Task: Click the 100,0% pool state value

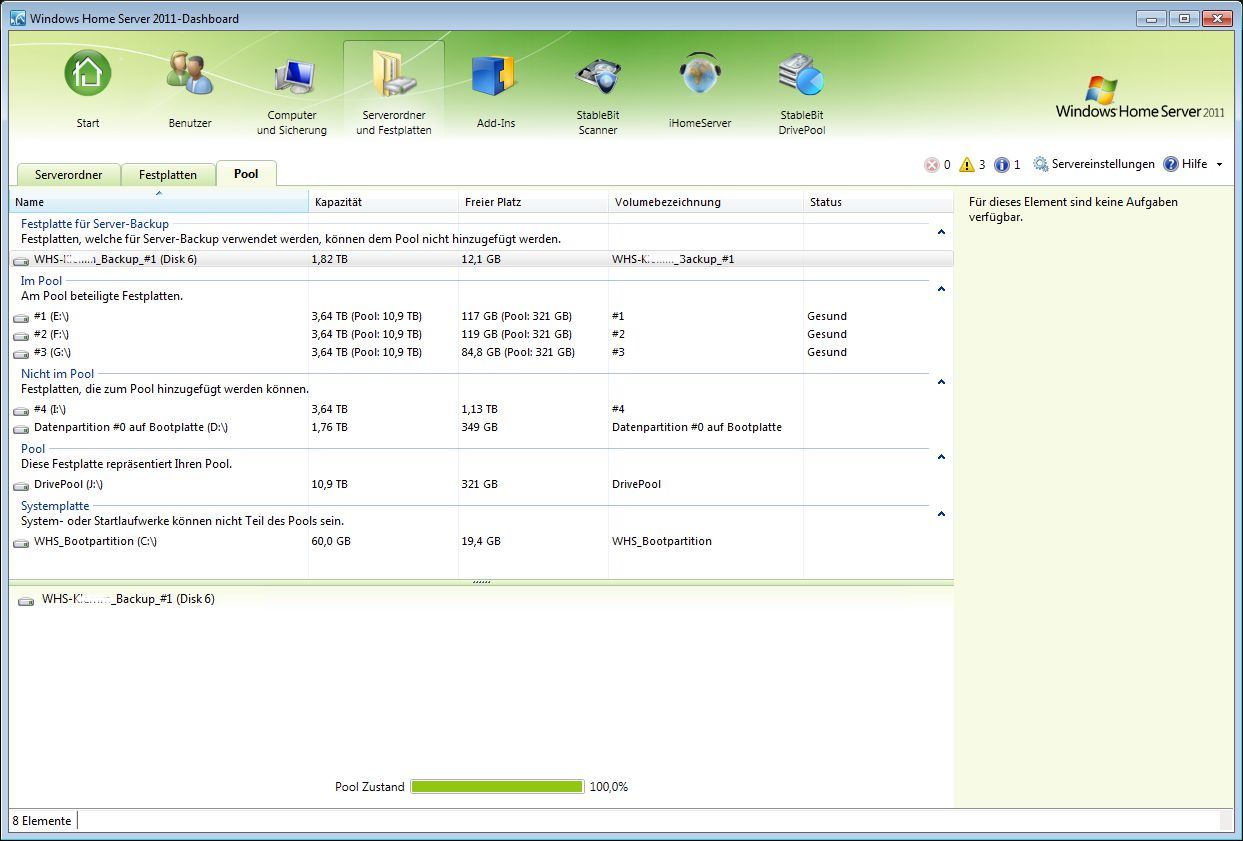Action: pos(609,787)
